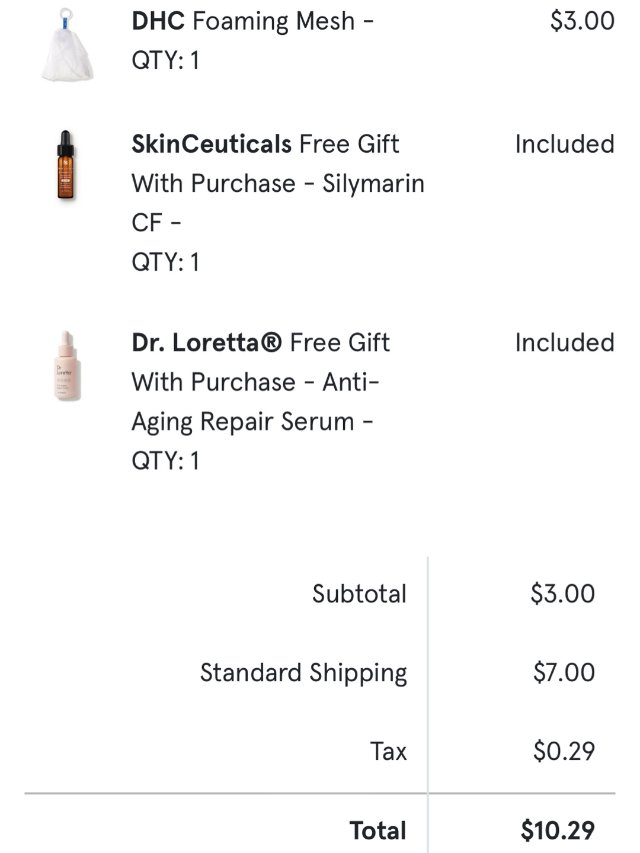Click the $10.29 order total
This screenshot has height=853, width=640.
(x=557, y=830)
